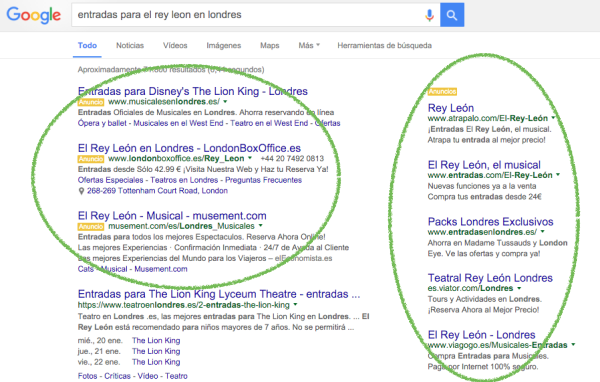This screenshot has height=382, width=600.
Task: Open dropdown arrow next to es.viator.com URL
Action: (519, 288)
